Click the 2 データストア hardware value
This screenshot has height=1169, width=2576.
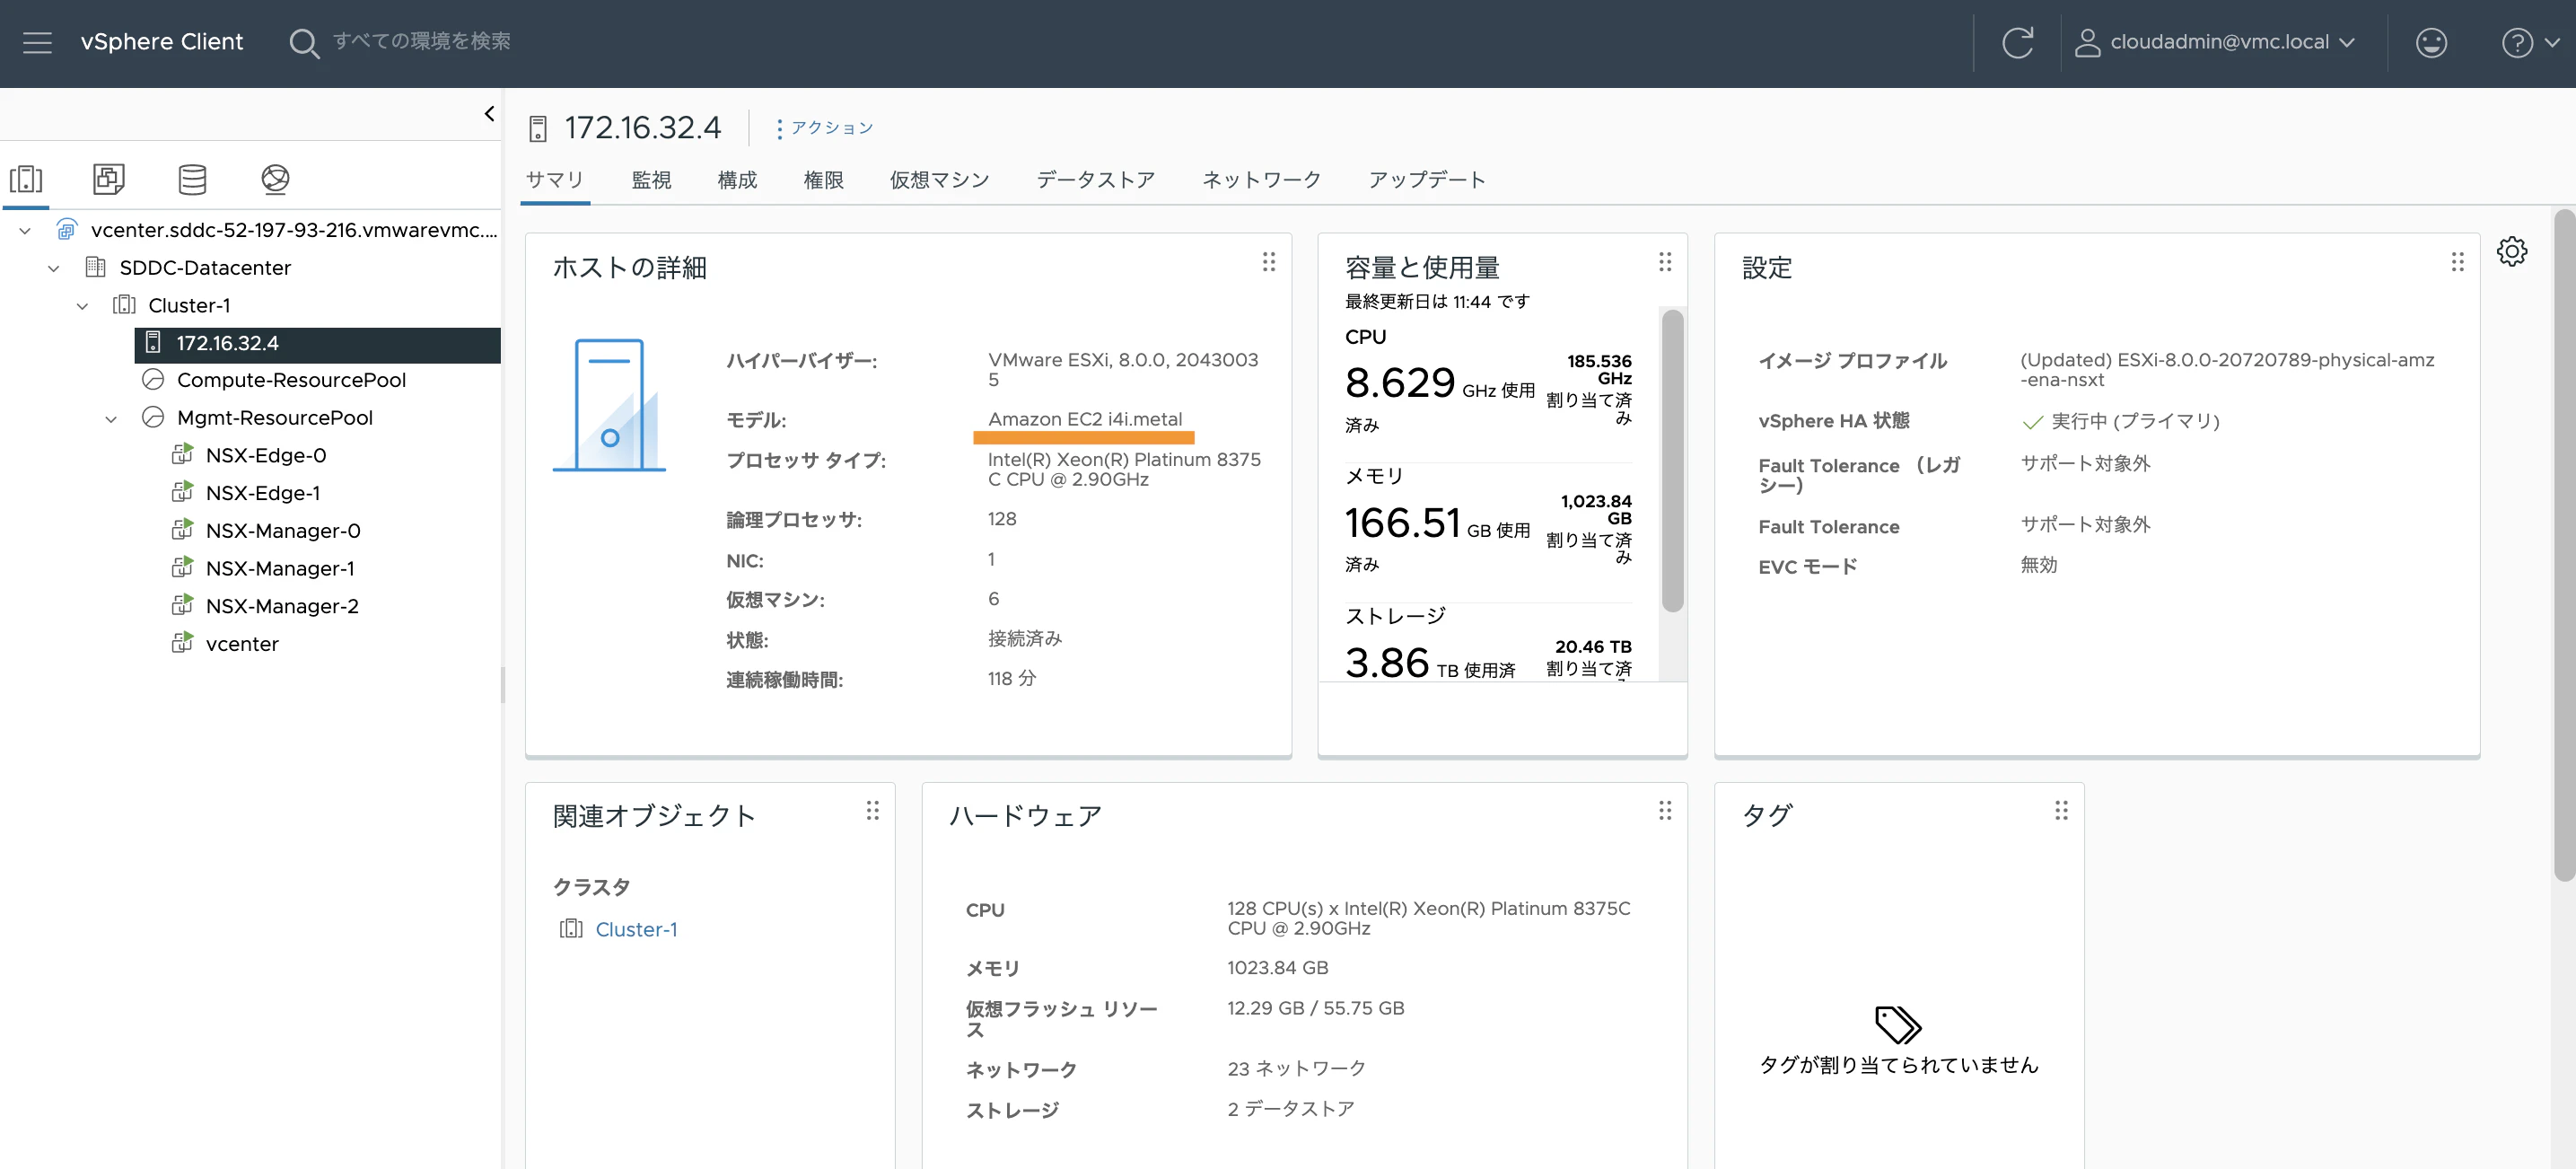click(x=1290, y=1110)
